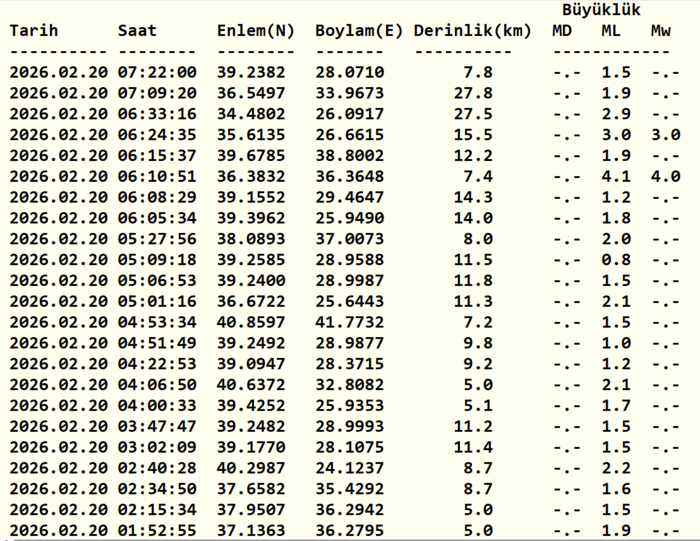
Task: Click the ML value 0.8
Action: point(616,260)
